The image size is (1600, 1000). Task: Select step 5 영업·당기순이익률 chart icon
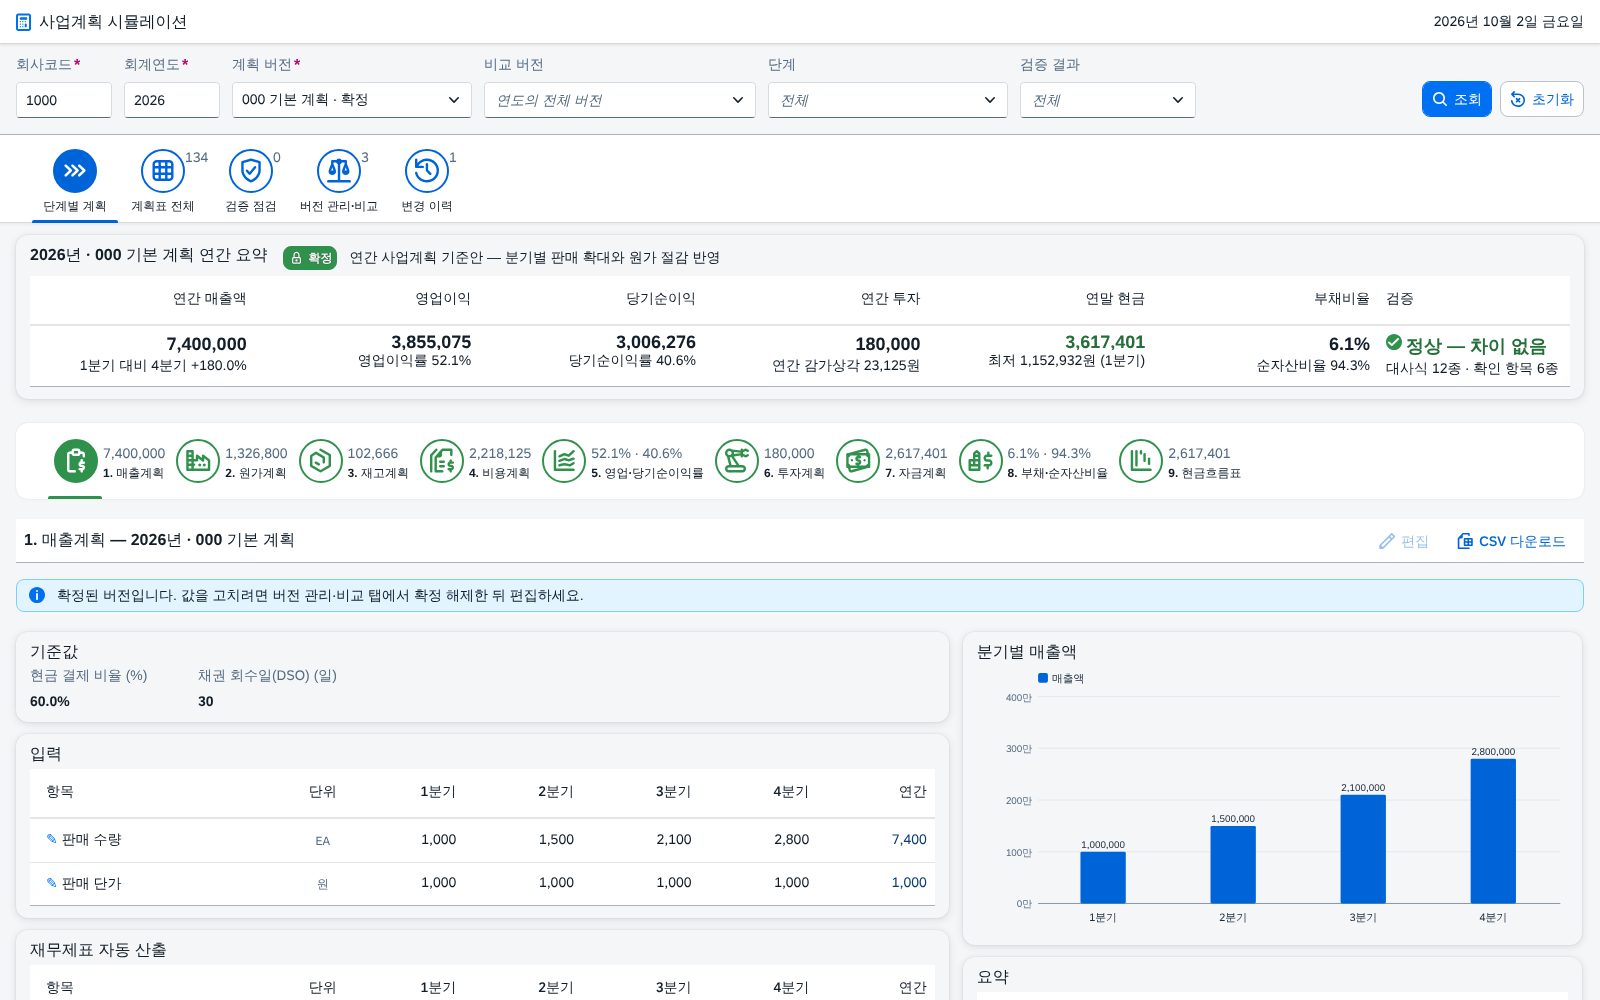(x=564, y=461)
